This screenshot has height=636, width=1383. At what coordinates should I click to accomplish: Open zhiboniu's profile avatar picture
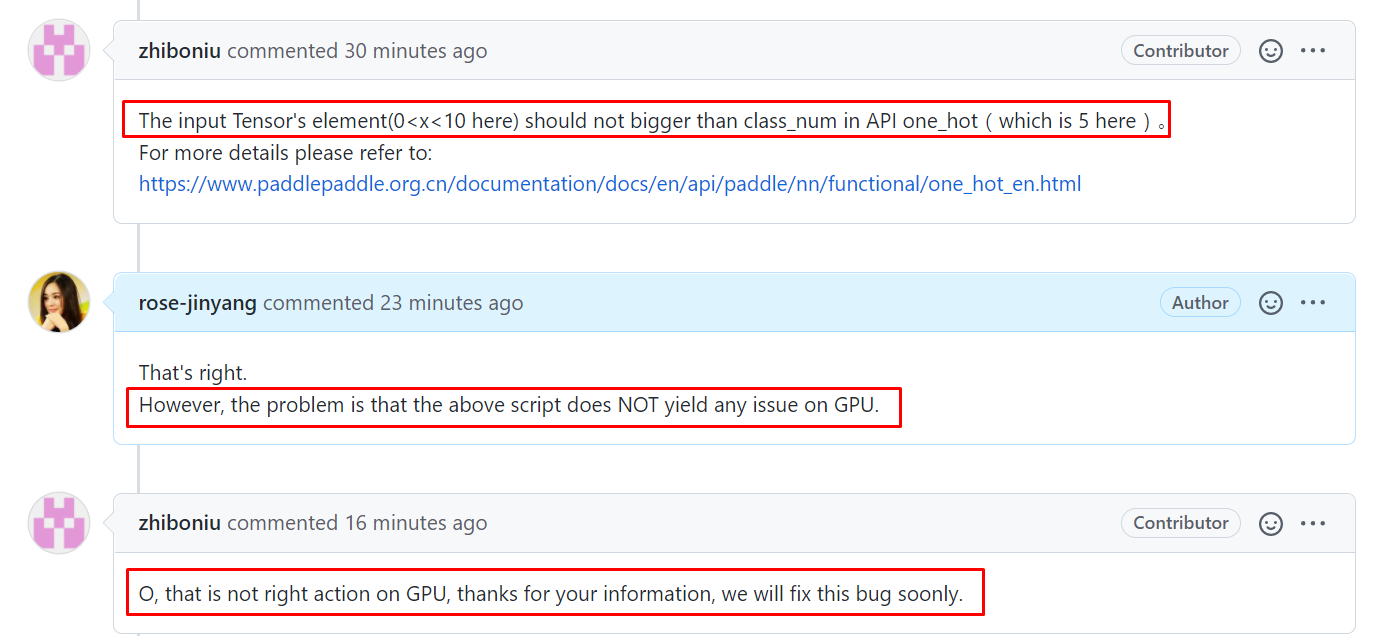coord(58,49)
